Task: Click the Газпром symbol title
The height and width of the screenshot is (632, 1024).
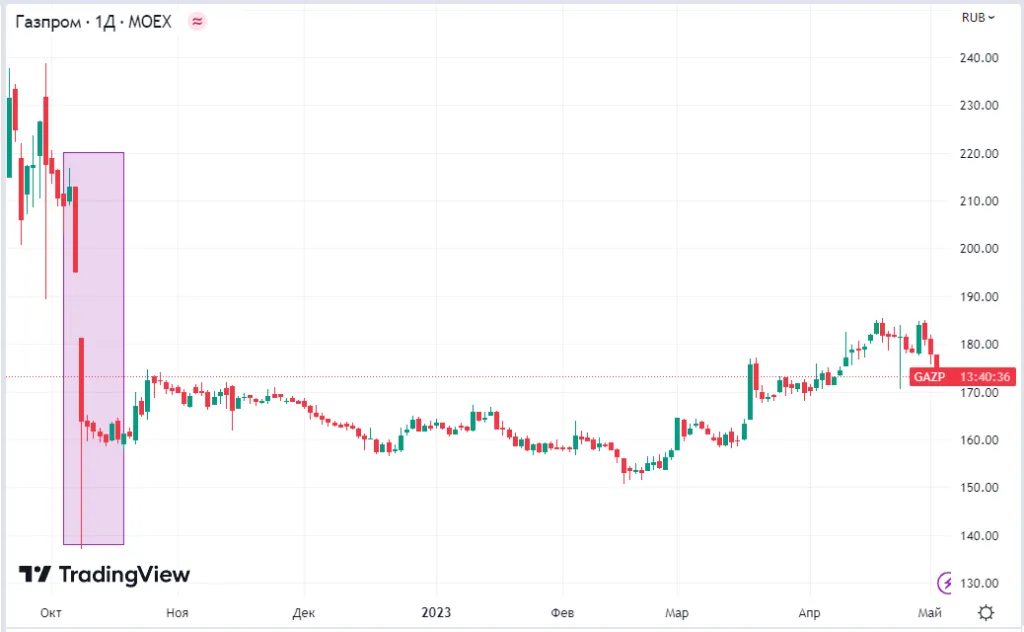Action: coord(48,22)
